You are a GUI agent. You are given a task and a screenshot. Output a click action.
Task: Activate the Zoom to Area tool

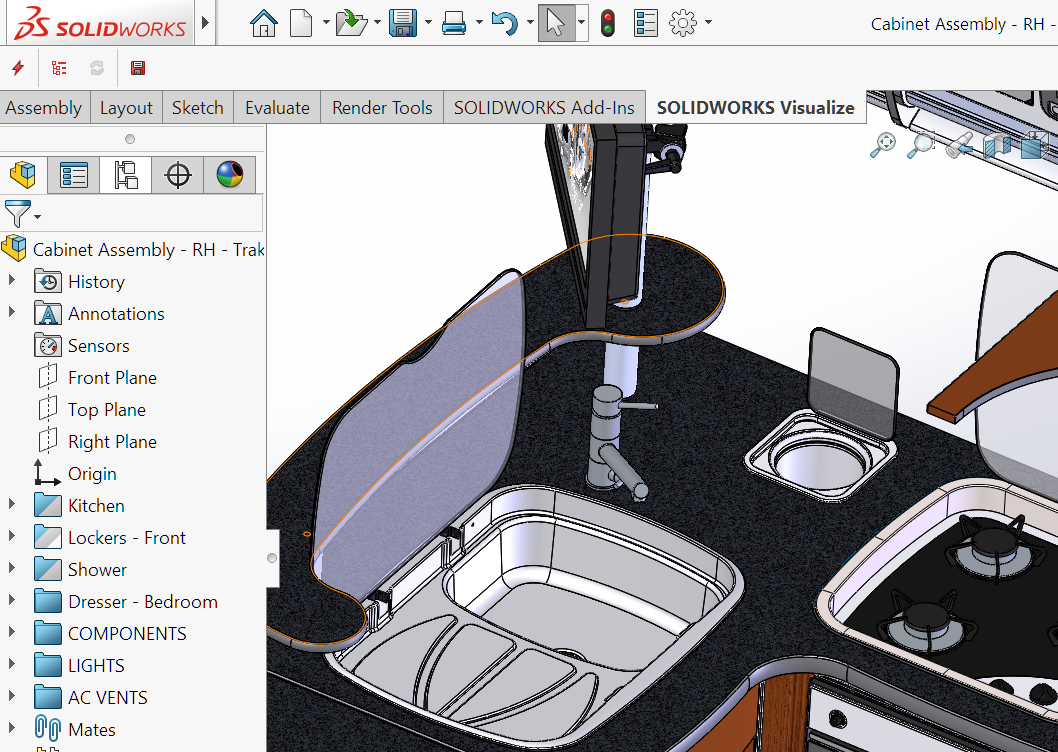[920, 145]
